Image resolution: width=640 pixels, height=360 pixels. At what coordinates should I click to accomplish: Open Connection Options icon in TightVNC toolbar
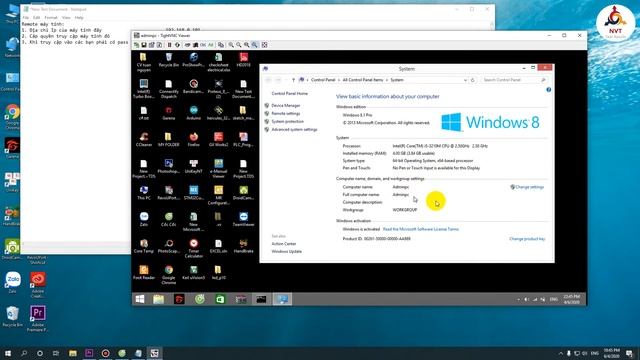(x=151, y=45)
